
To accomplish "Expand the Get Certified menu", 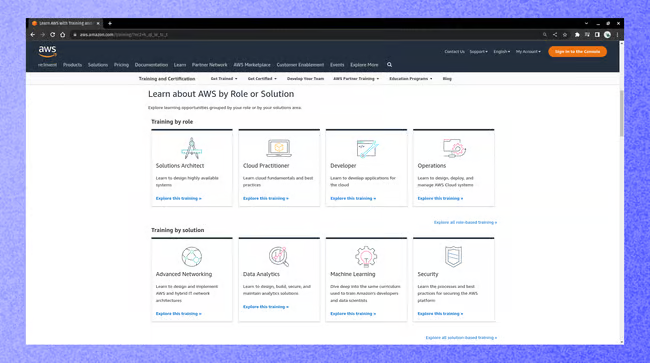I will [x=262, y=79].
